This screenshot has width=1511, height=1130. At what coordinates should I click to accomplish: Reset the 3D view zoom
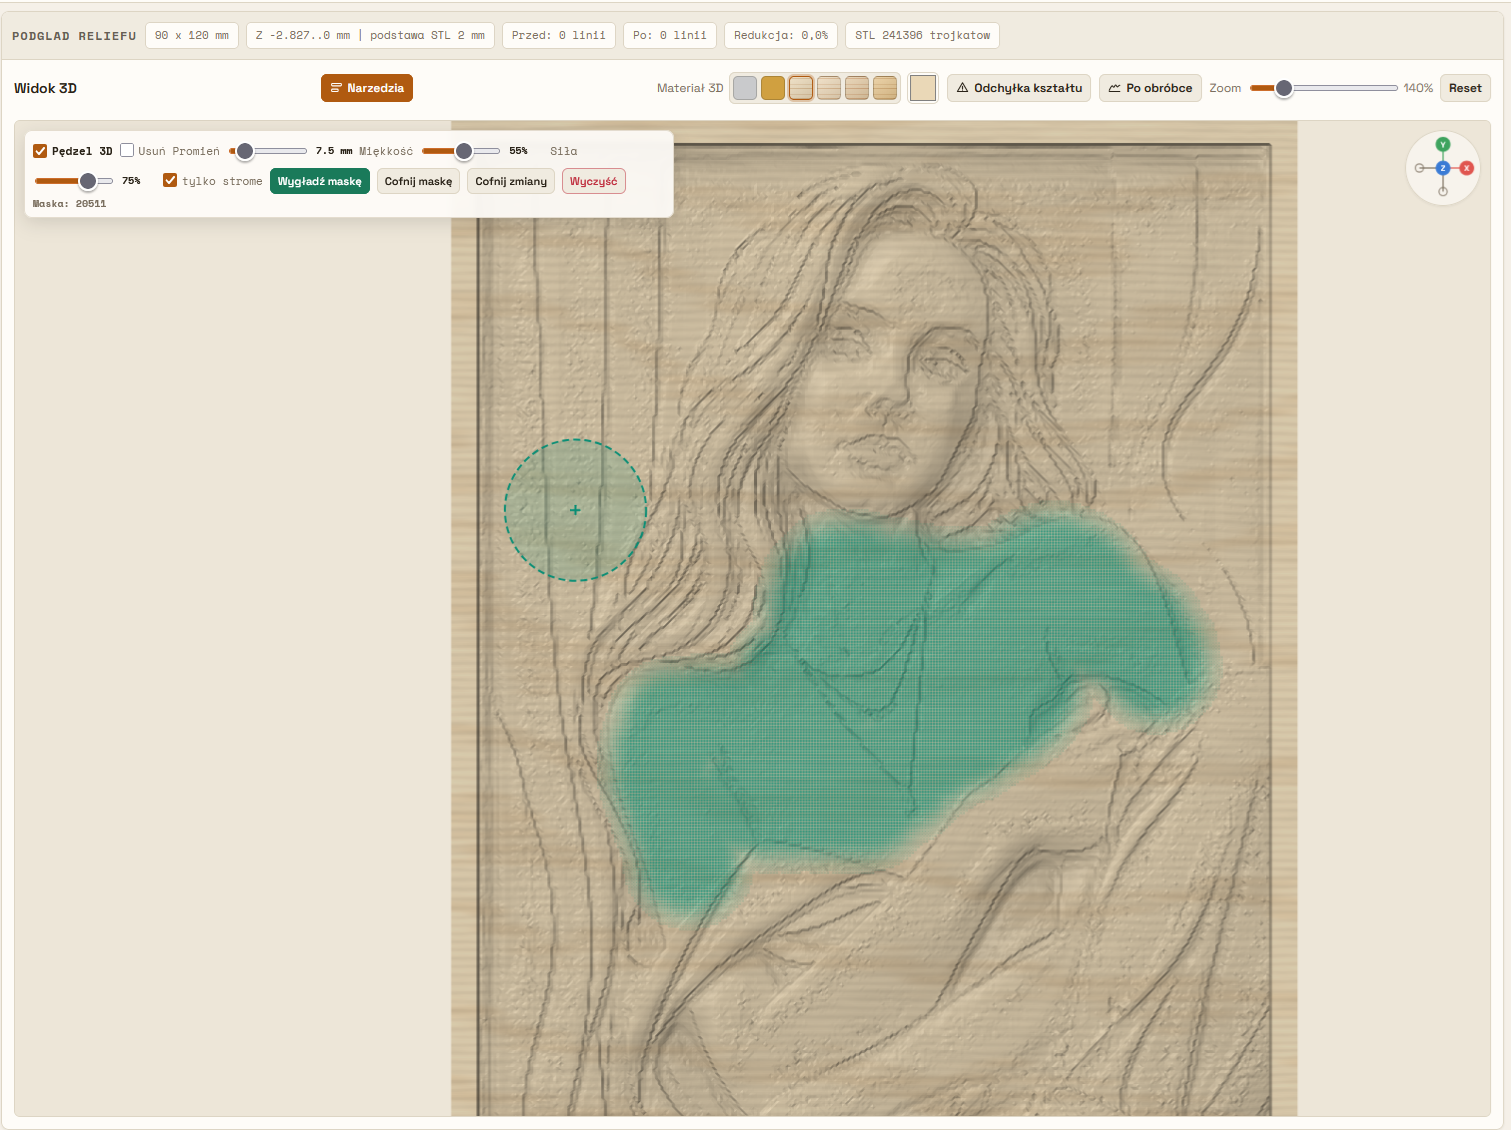click(x=1465, y=88)
